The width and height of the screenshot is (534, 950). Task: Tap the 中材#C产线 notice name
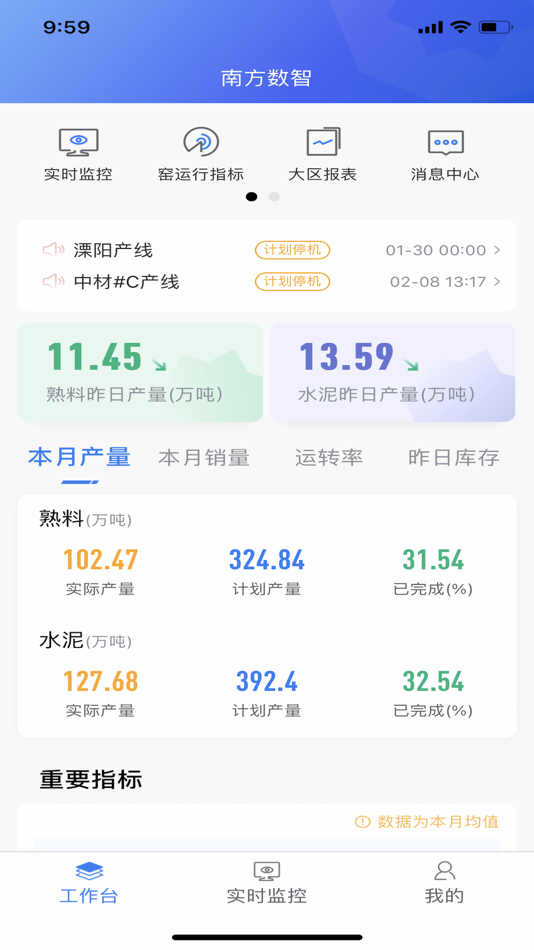pos(127,281)
